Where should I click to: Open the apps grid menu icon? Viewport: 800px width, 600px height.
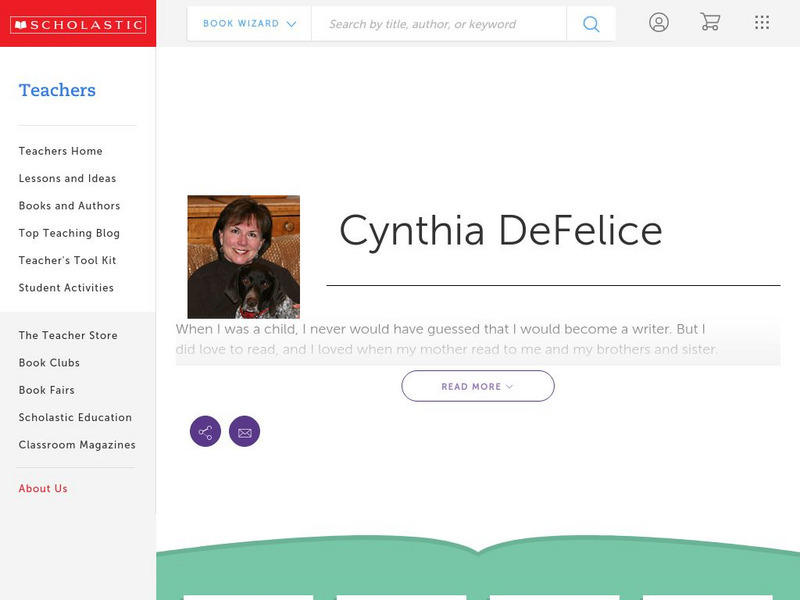point(762,21)
